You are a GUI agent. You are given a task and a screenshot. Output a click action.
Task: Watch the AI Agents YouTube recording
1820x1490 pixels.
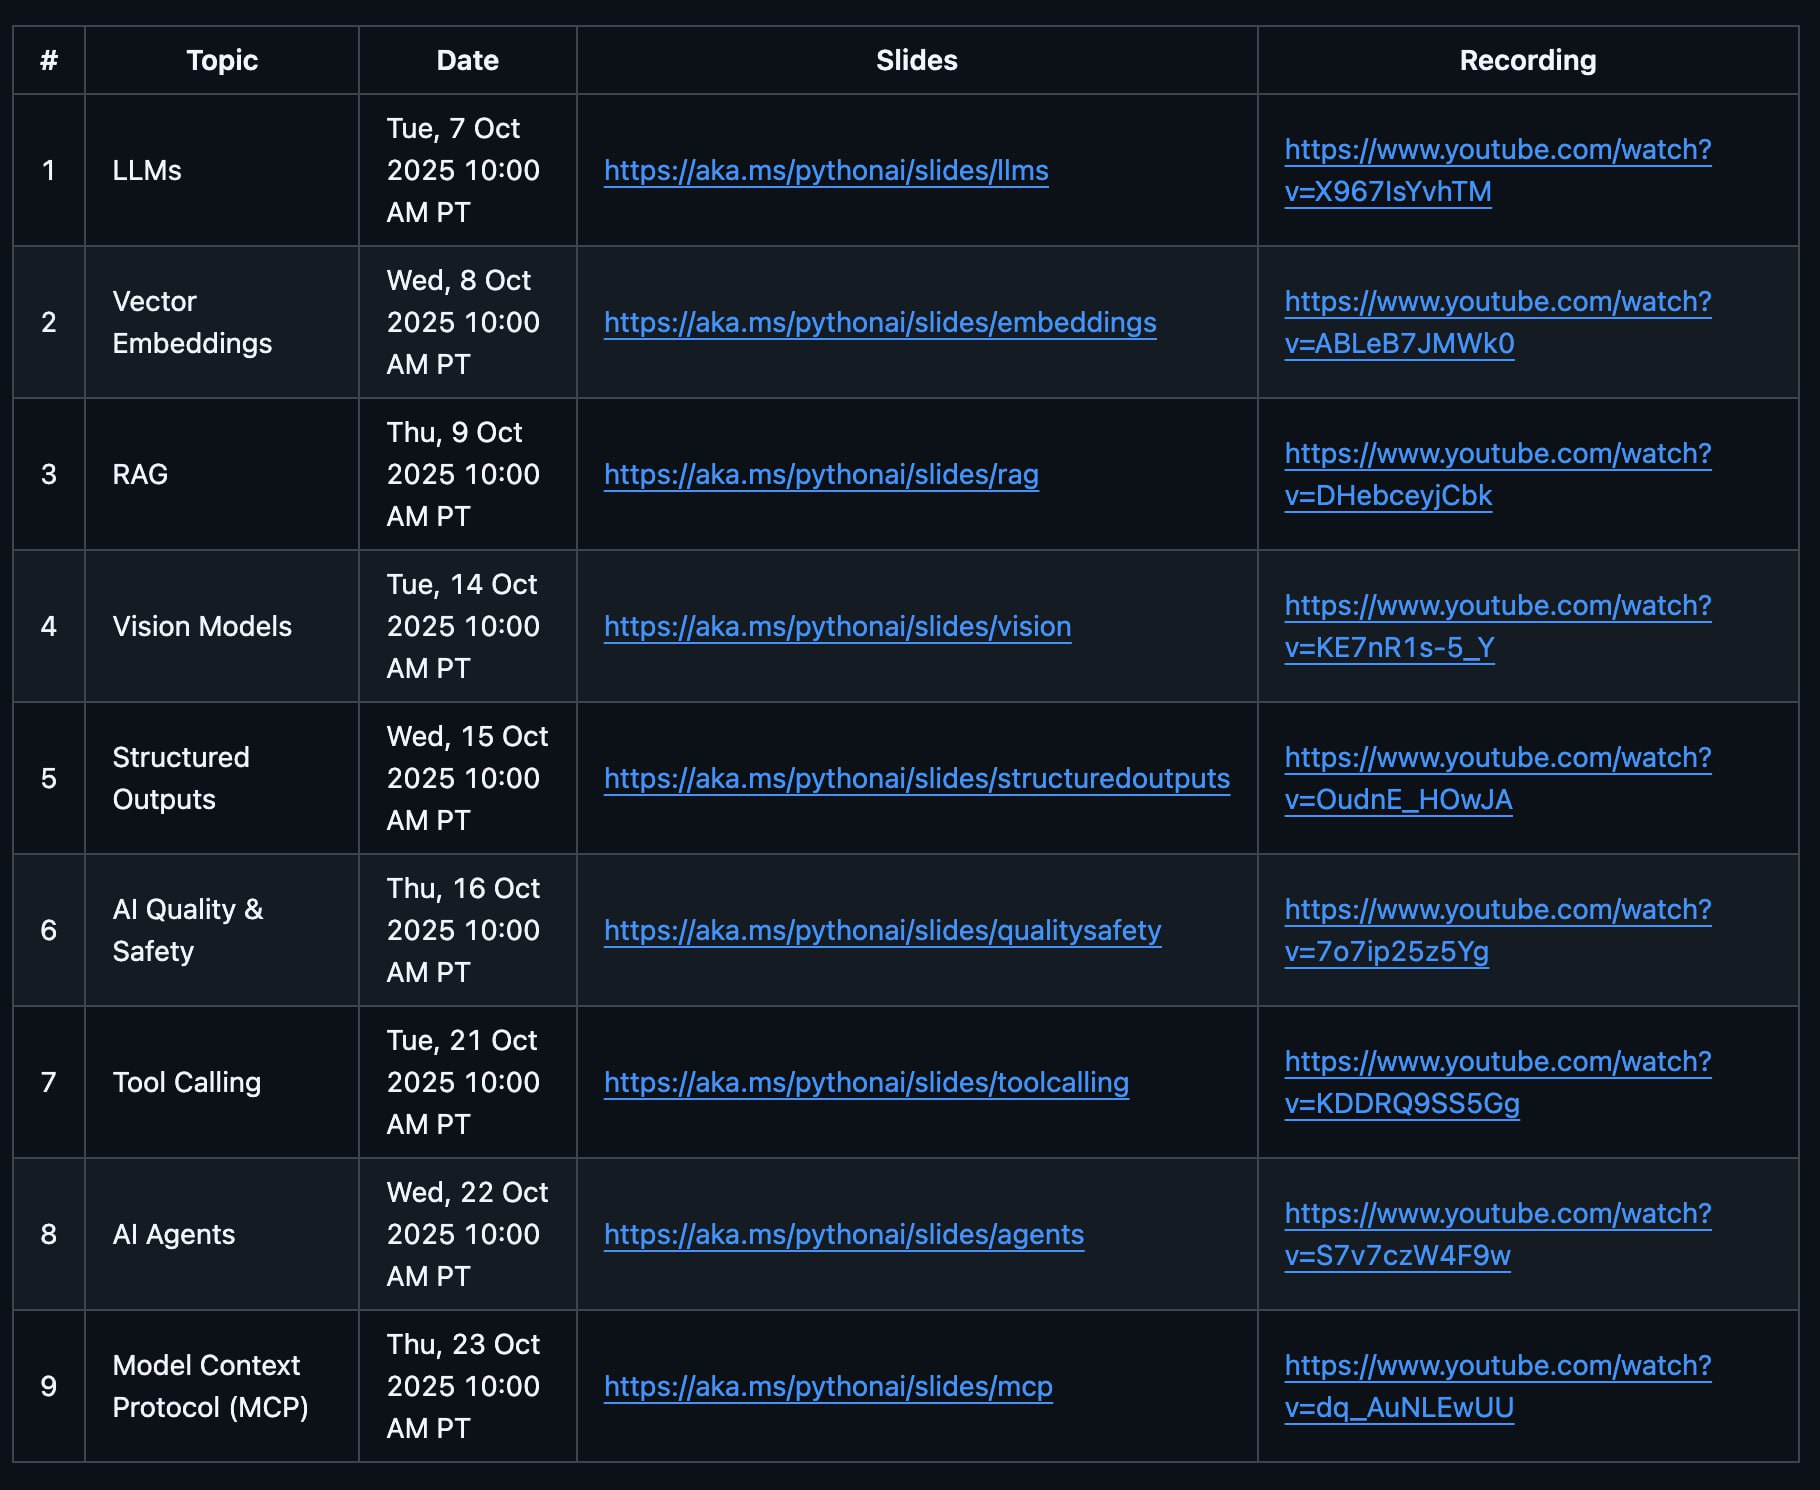1497,1214
